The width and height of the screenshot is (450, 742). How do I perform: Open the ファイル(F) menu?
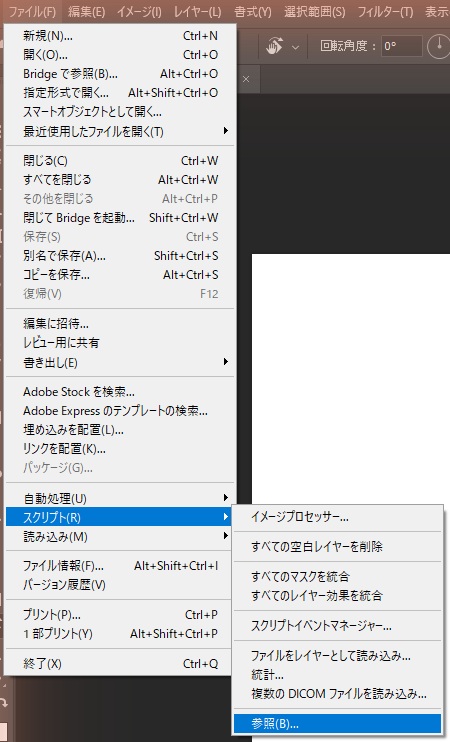click(x=32, y=11)
